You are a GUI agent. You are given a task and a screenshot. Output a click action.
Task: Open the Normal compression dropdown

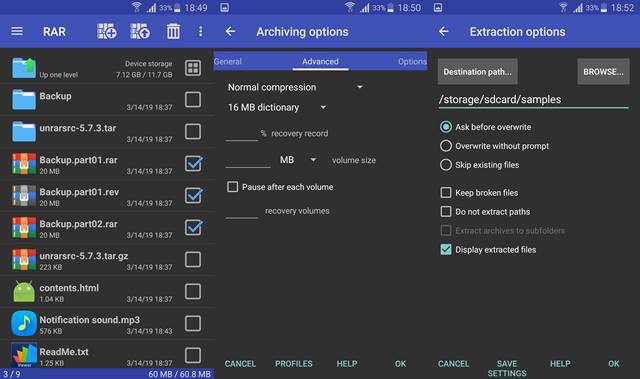click(295, 87)
